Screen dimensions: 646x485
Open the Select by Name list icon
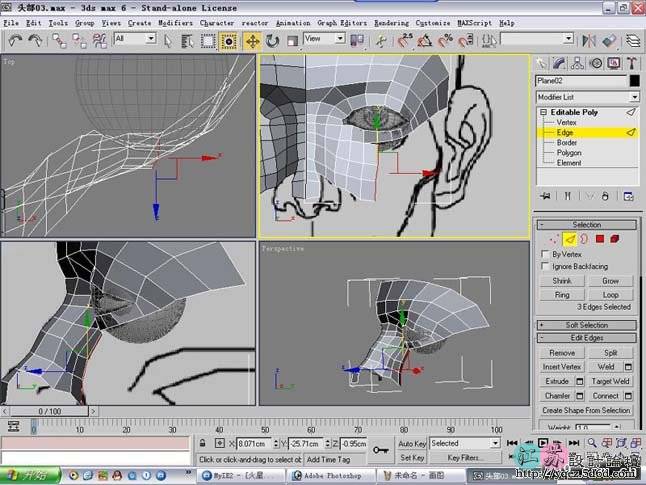point(187,41)
